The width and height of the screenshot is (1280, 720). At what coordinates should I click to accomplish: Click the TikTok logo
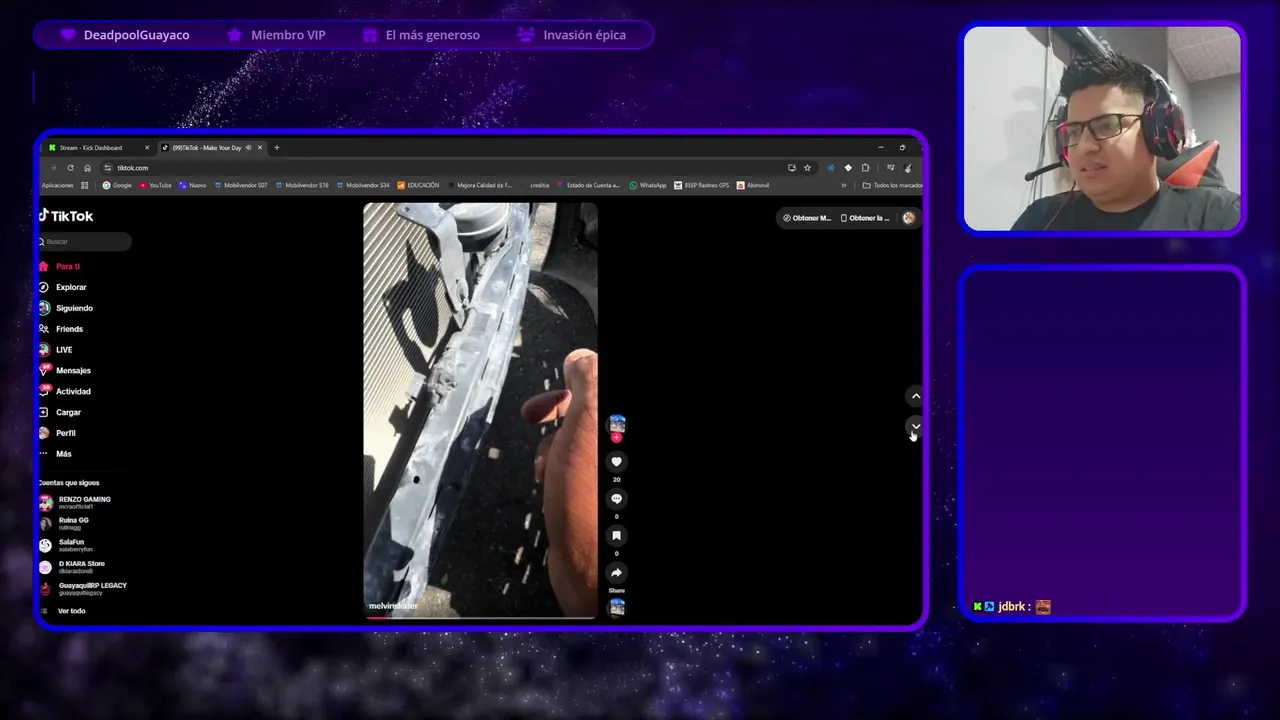(66, 216)
